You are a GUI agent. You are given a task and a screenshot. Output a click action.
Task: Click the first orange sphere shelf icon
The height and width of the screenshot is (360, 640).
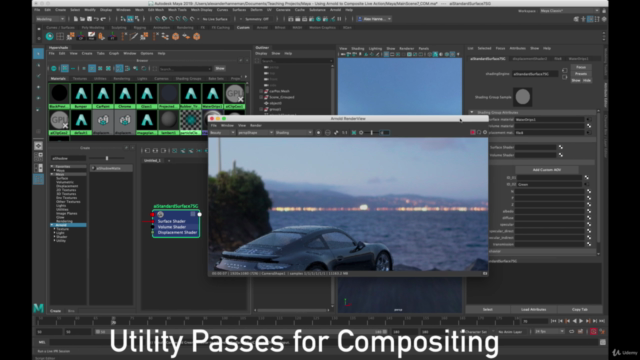coord(176,36)
